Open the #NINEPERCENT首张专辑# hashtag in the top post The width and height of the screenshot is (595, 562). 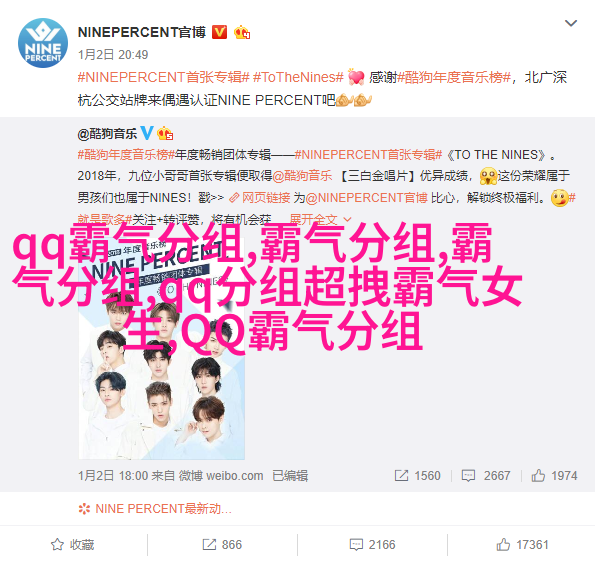point(164,77)
